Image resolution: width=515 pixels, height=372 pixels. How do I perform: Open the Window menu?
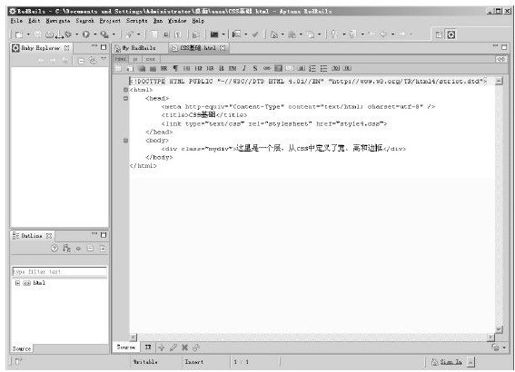[177, 21]
